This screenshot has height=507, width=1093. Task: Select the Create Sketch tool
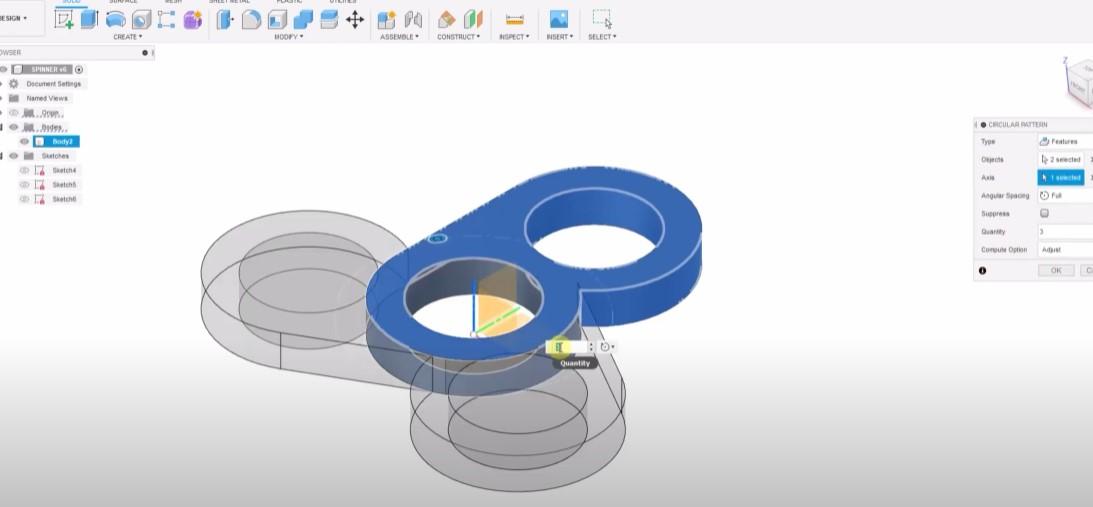click(64, 20)
